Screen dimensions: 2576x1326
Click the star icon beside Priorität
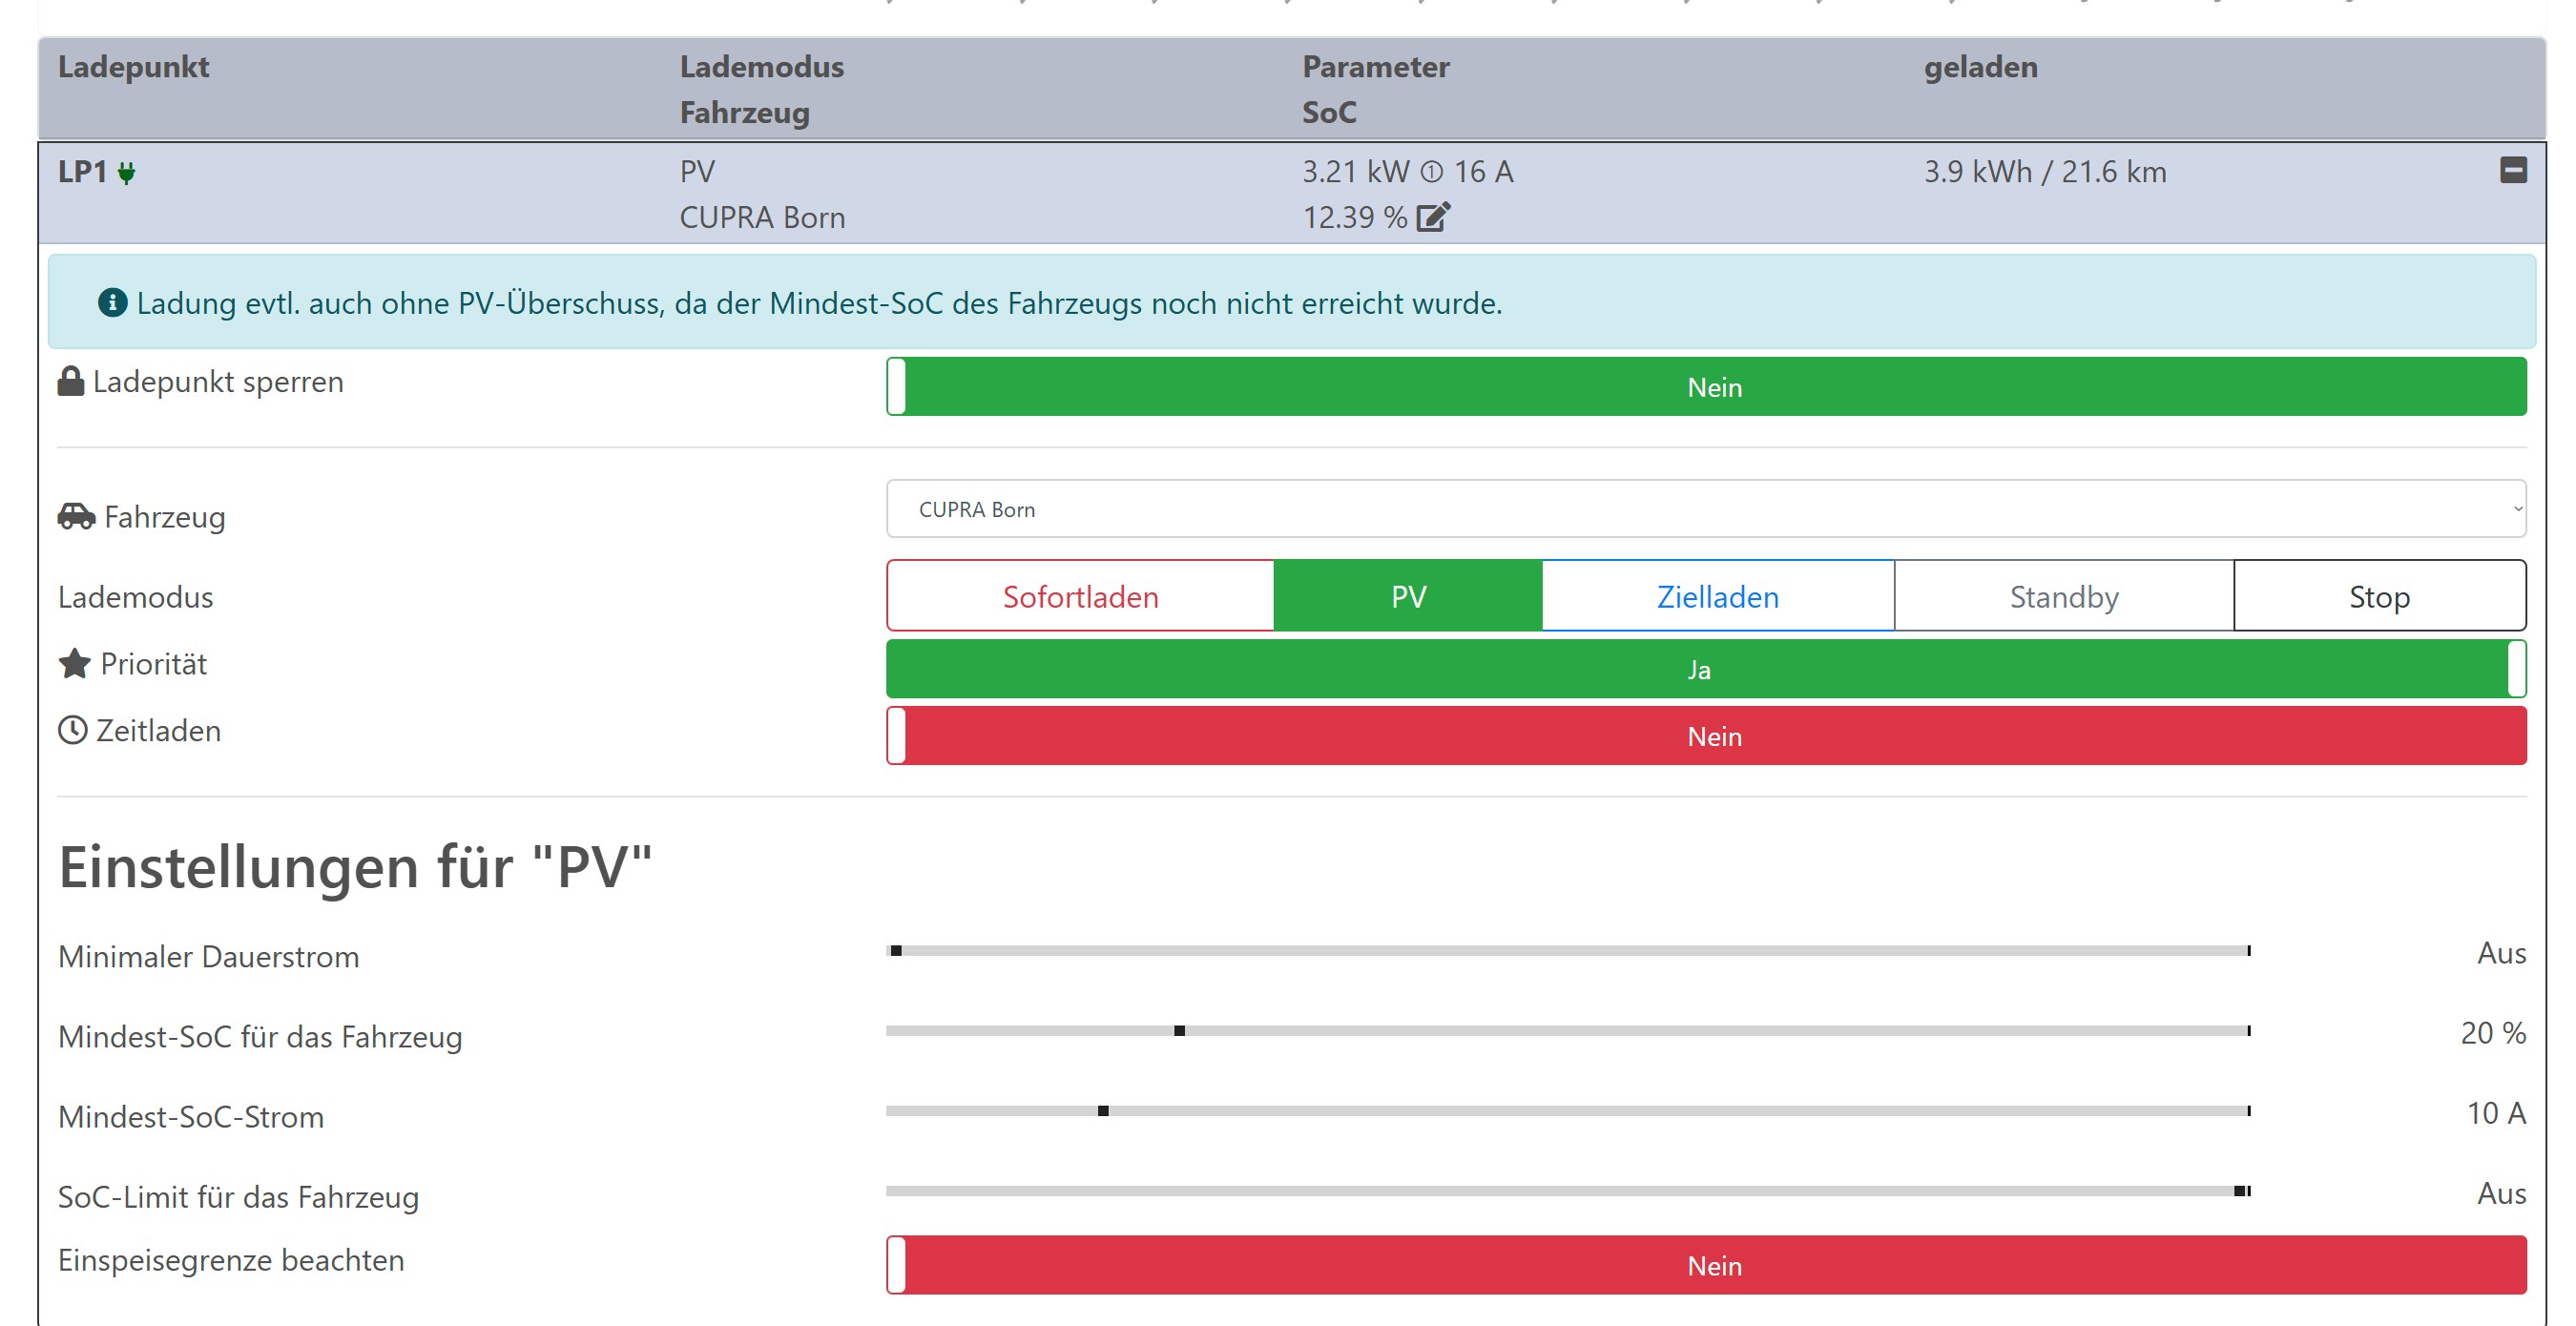coord(74,664)
